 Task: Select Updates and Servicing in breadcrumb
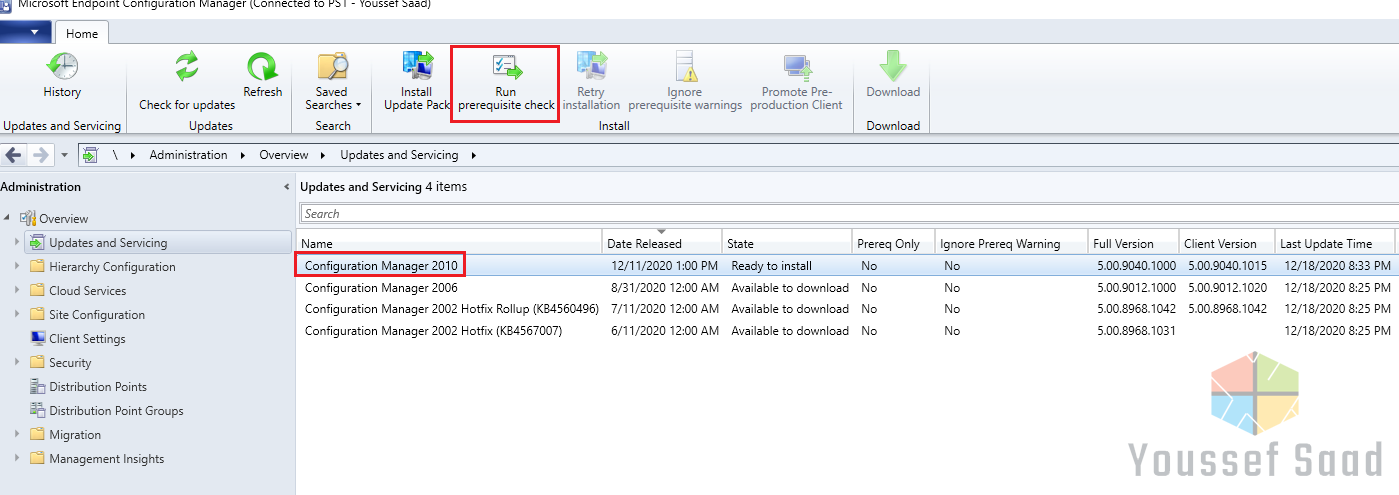click(x=399, y=155)
